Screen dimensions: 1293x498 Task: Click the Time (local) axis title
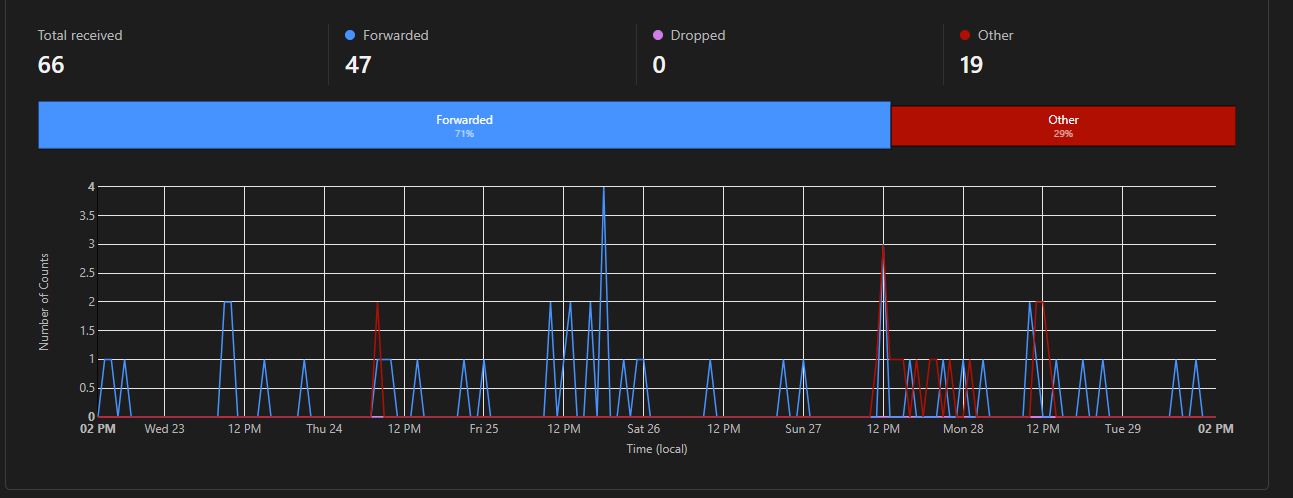click(x=657, y=449)
